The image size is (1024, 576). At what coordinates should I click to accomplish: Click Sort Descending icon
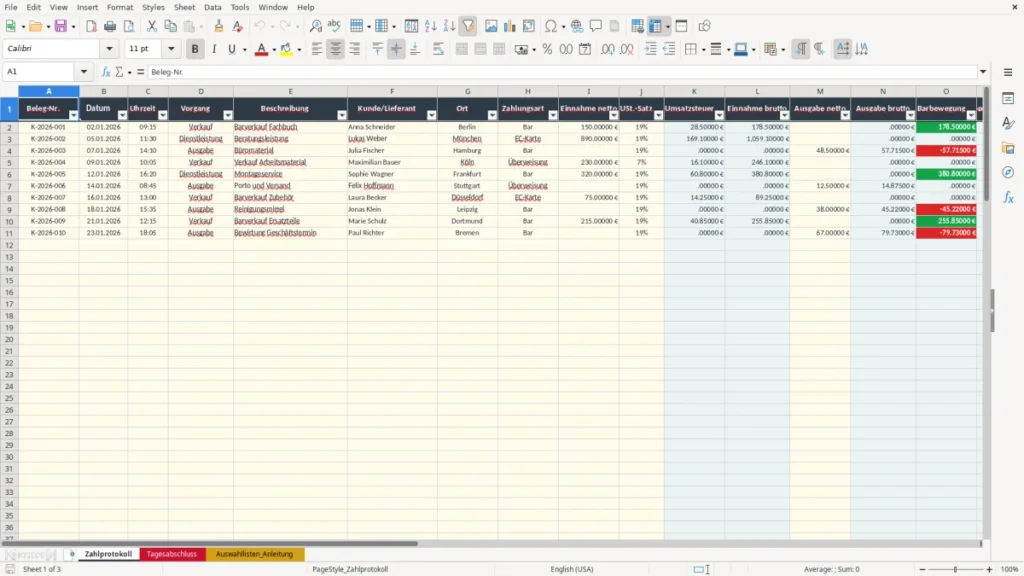(x=449, y=26)
